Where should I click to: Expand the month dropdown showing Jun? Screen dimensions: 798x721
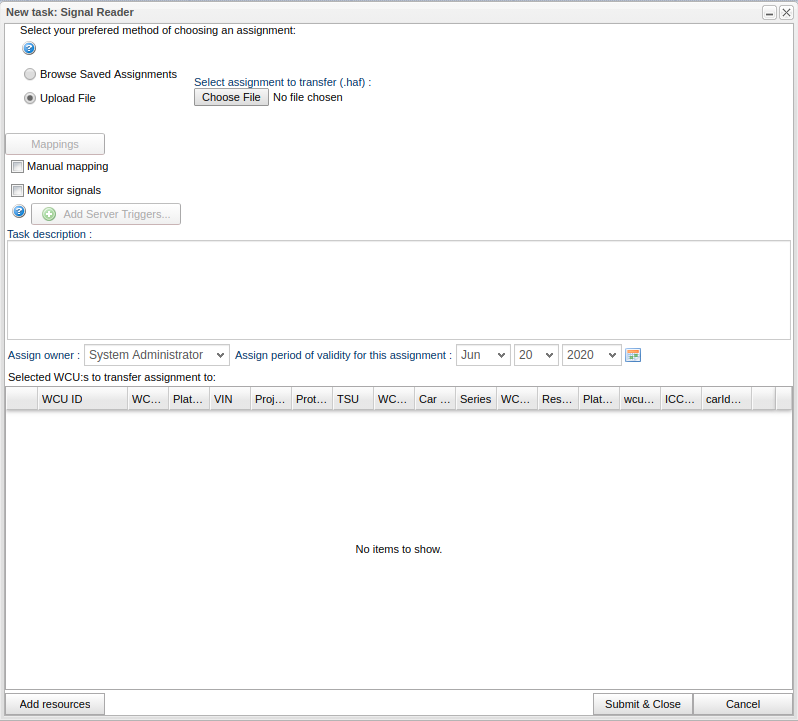(483, 355)
